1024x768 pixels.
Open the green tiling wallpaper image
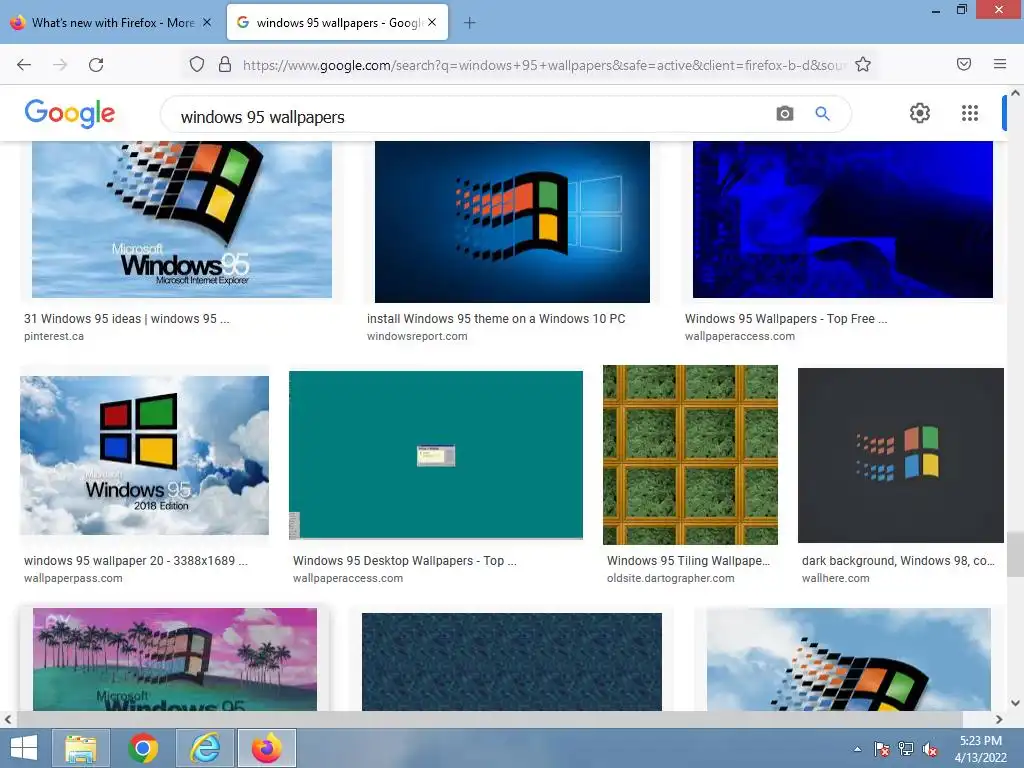click(690, 455)
